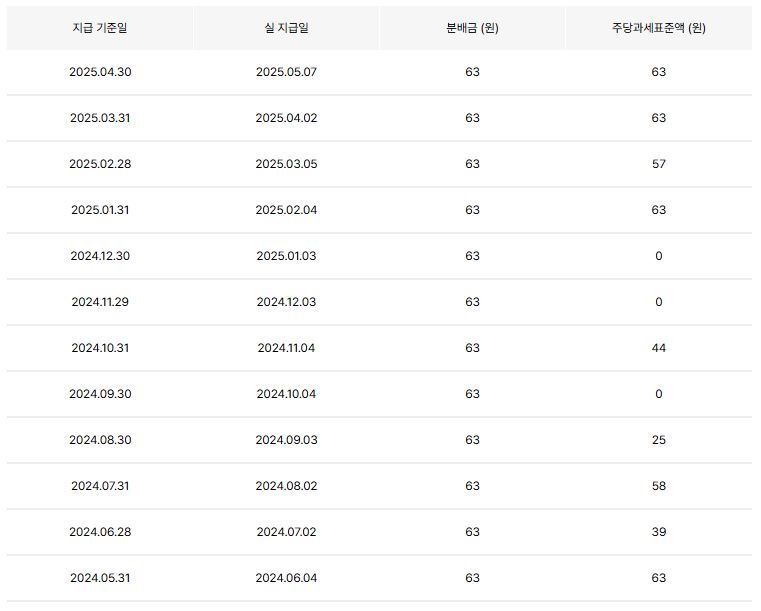Select the 2025.01.31 record date cell
The image size is (761, 611).
pyautogui.click(x=100, y=210)
